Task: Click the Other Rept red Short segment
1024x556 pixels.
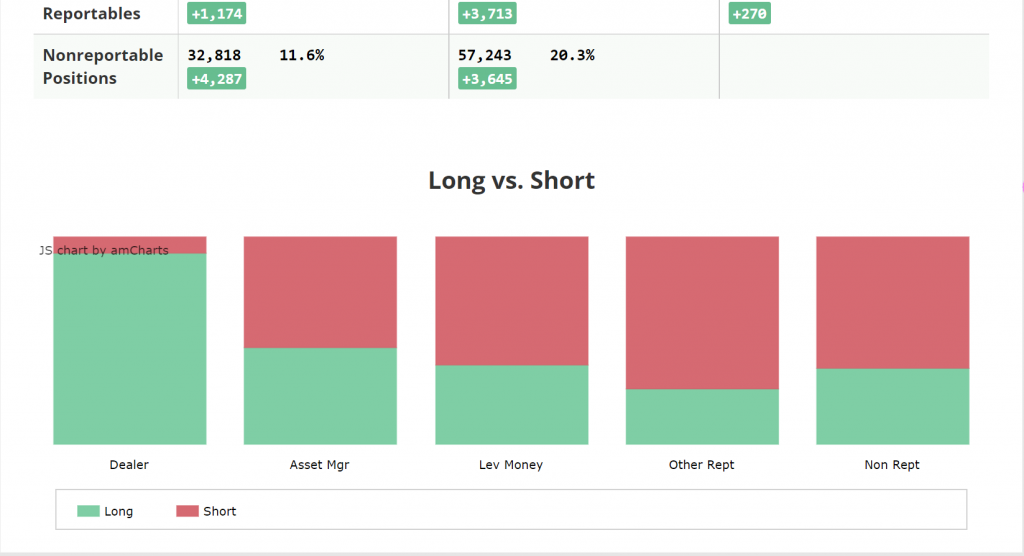Action: click(702, 313)
